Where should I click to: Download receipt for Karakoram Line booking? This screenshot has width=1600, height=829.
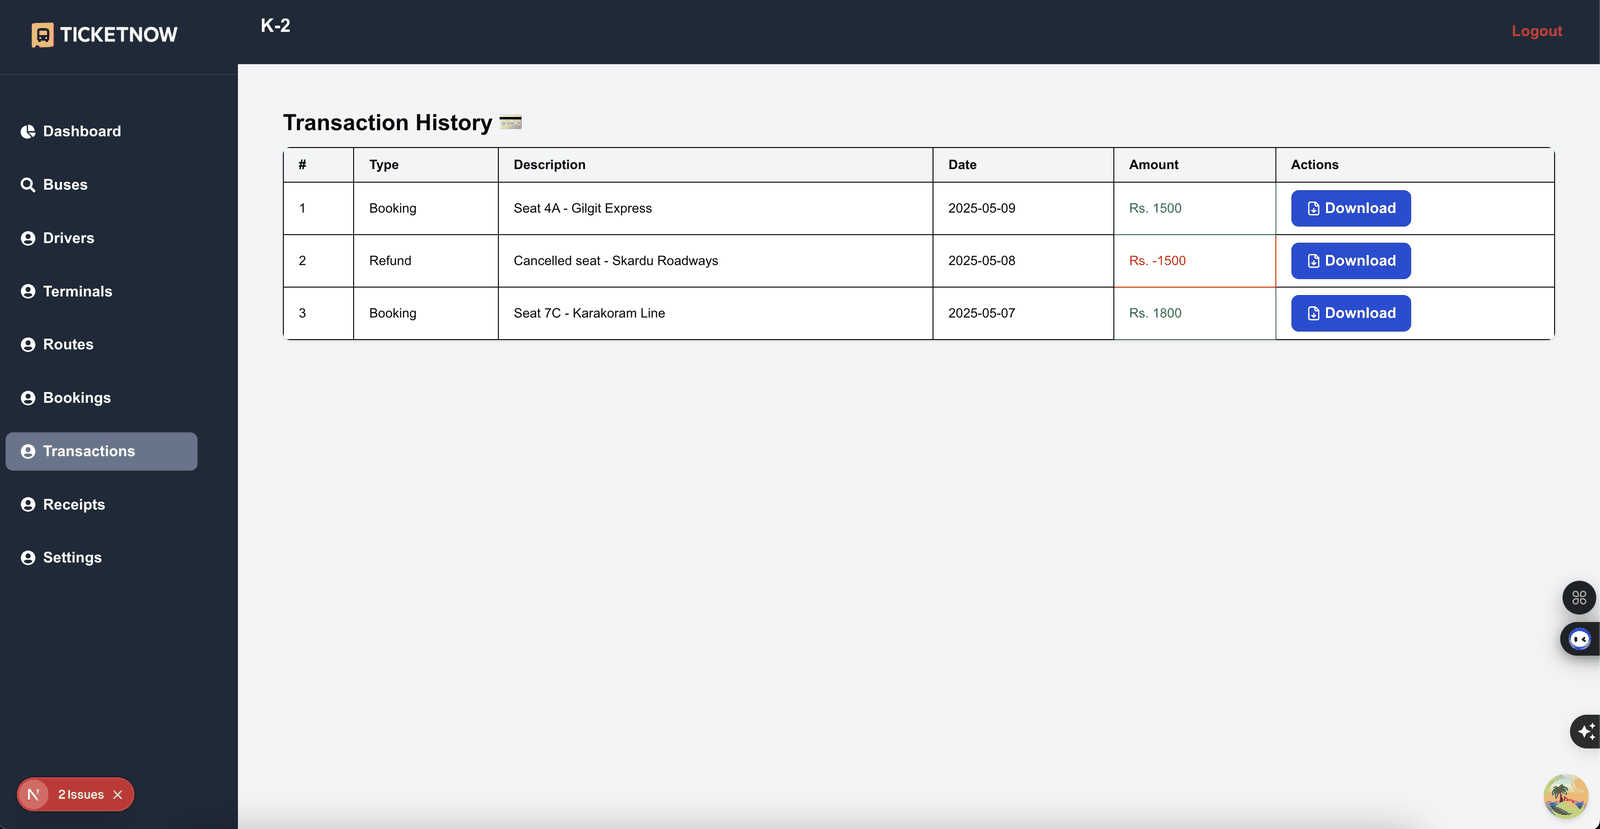point(1351,313)
